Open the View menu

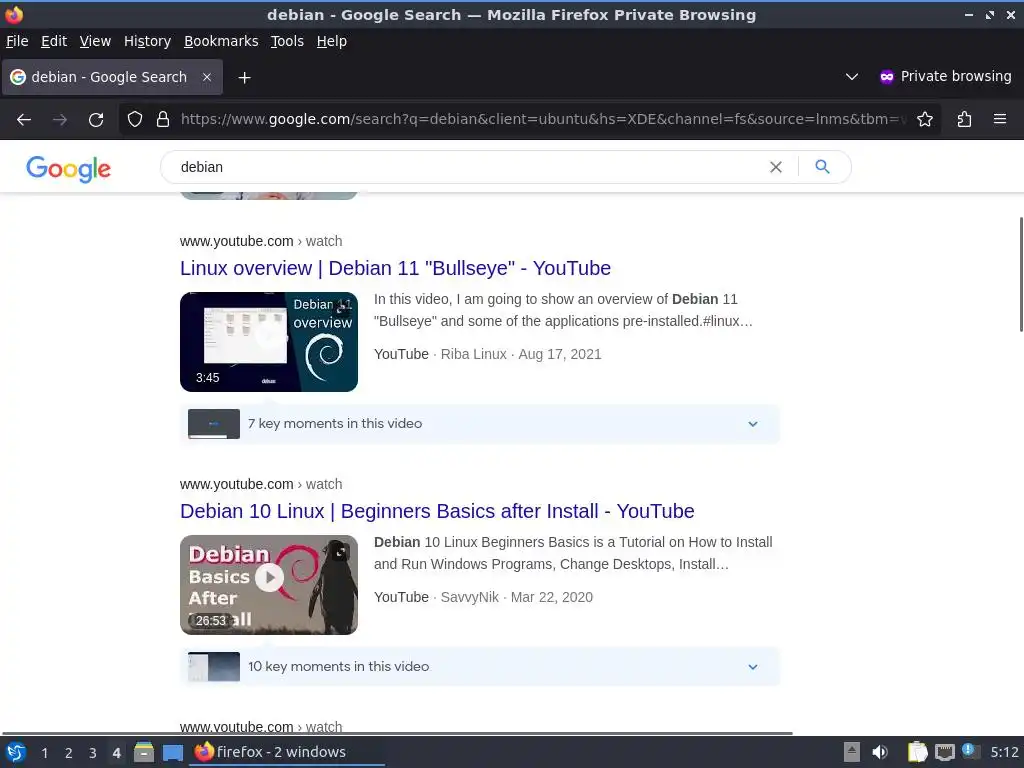point(95,41)
